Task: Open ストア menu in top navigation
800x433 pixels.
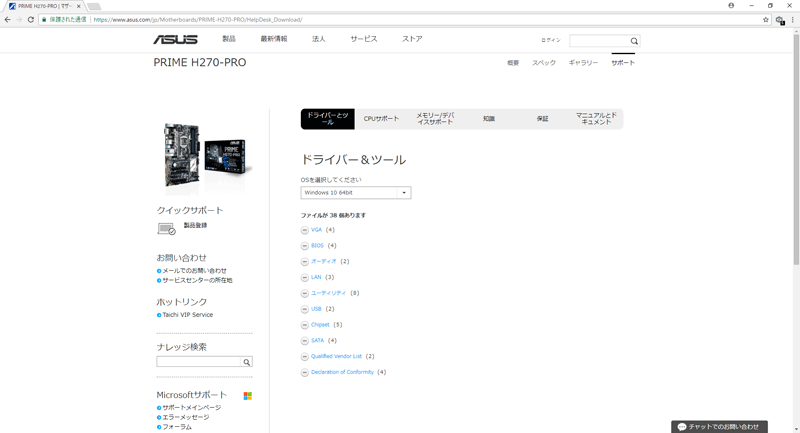Action: [412, 39]
